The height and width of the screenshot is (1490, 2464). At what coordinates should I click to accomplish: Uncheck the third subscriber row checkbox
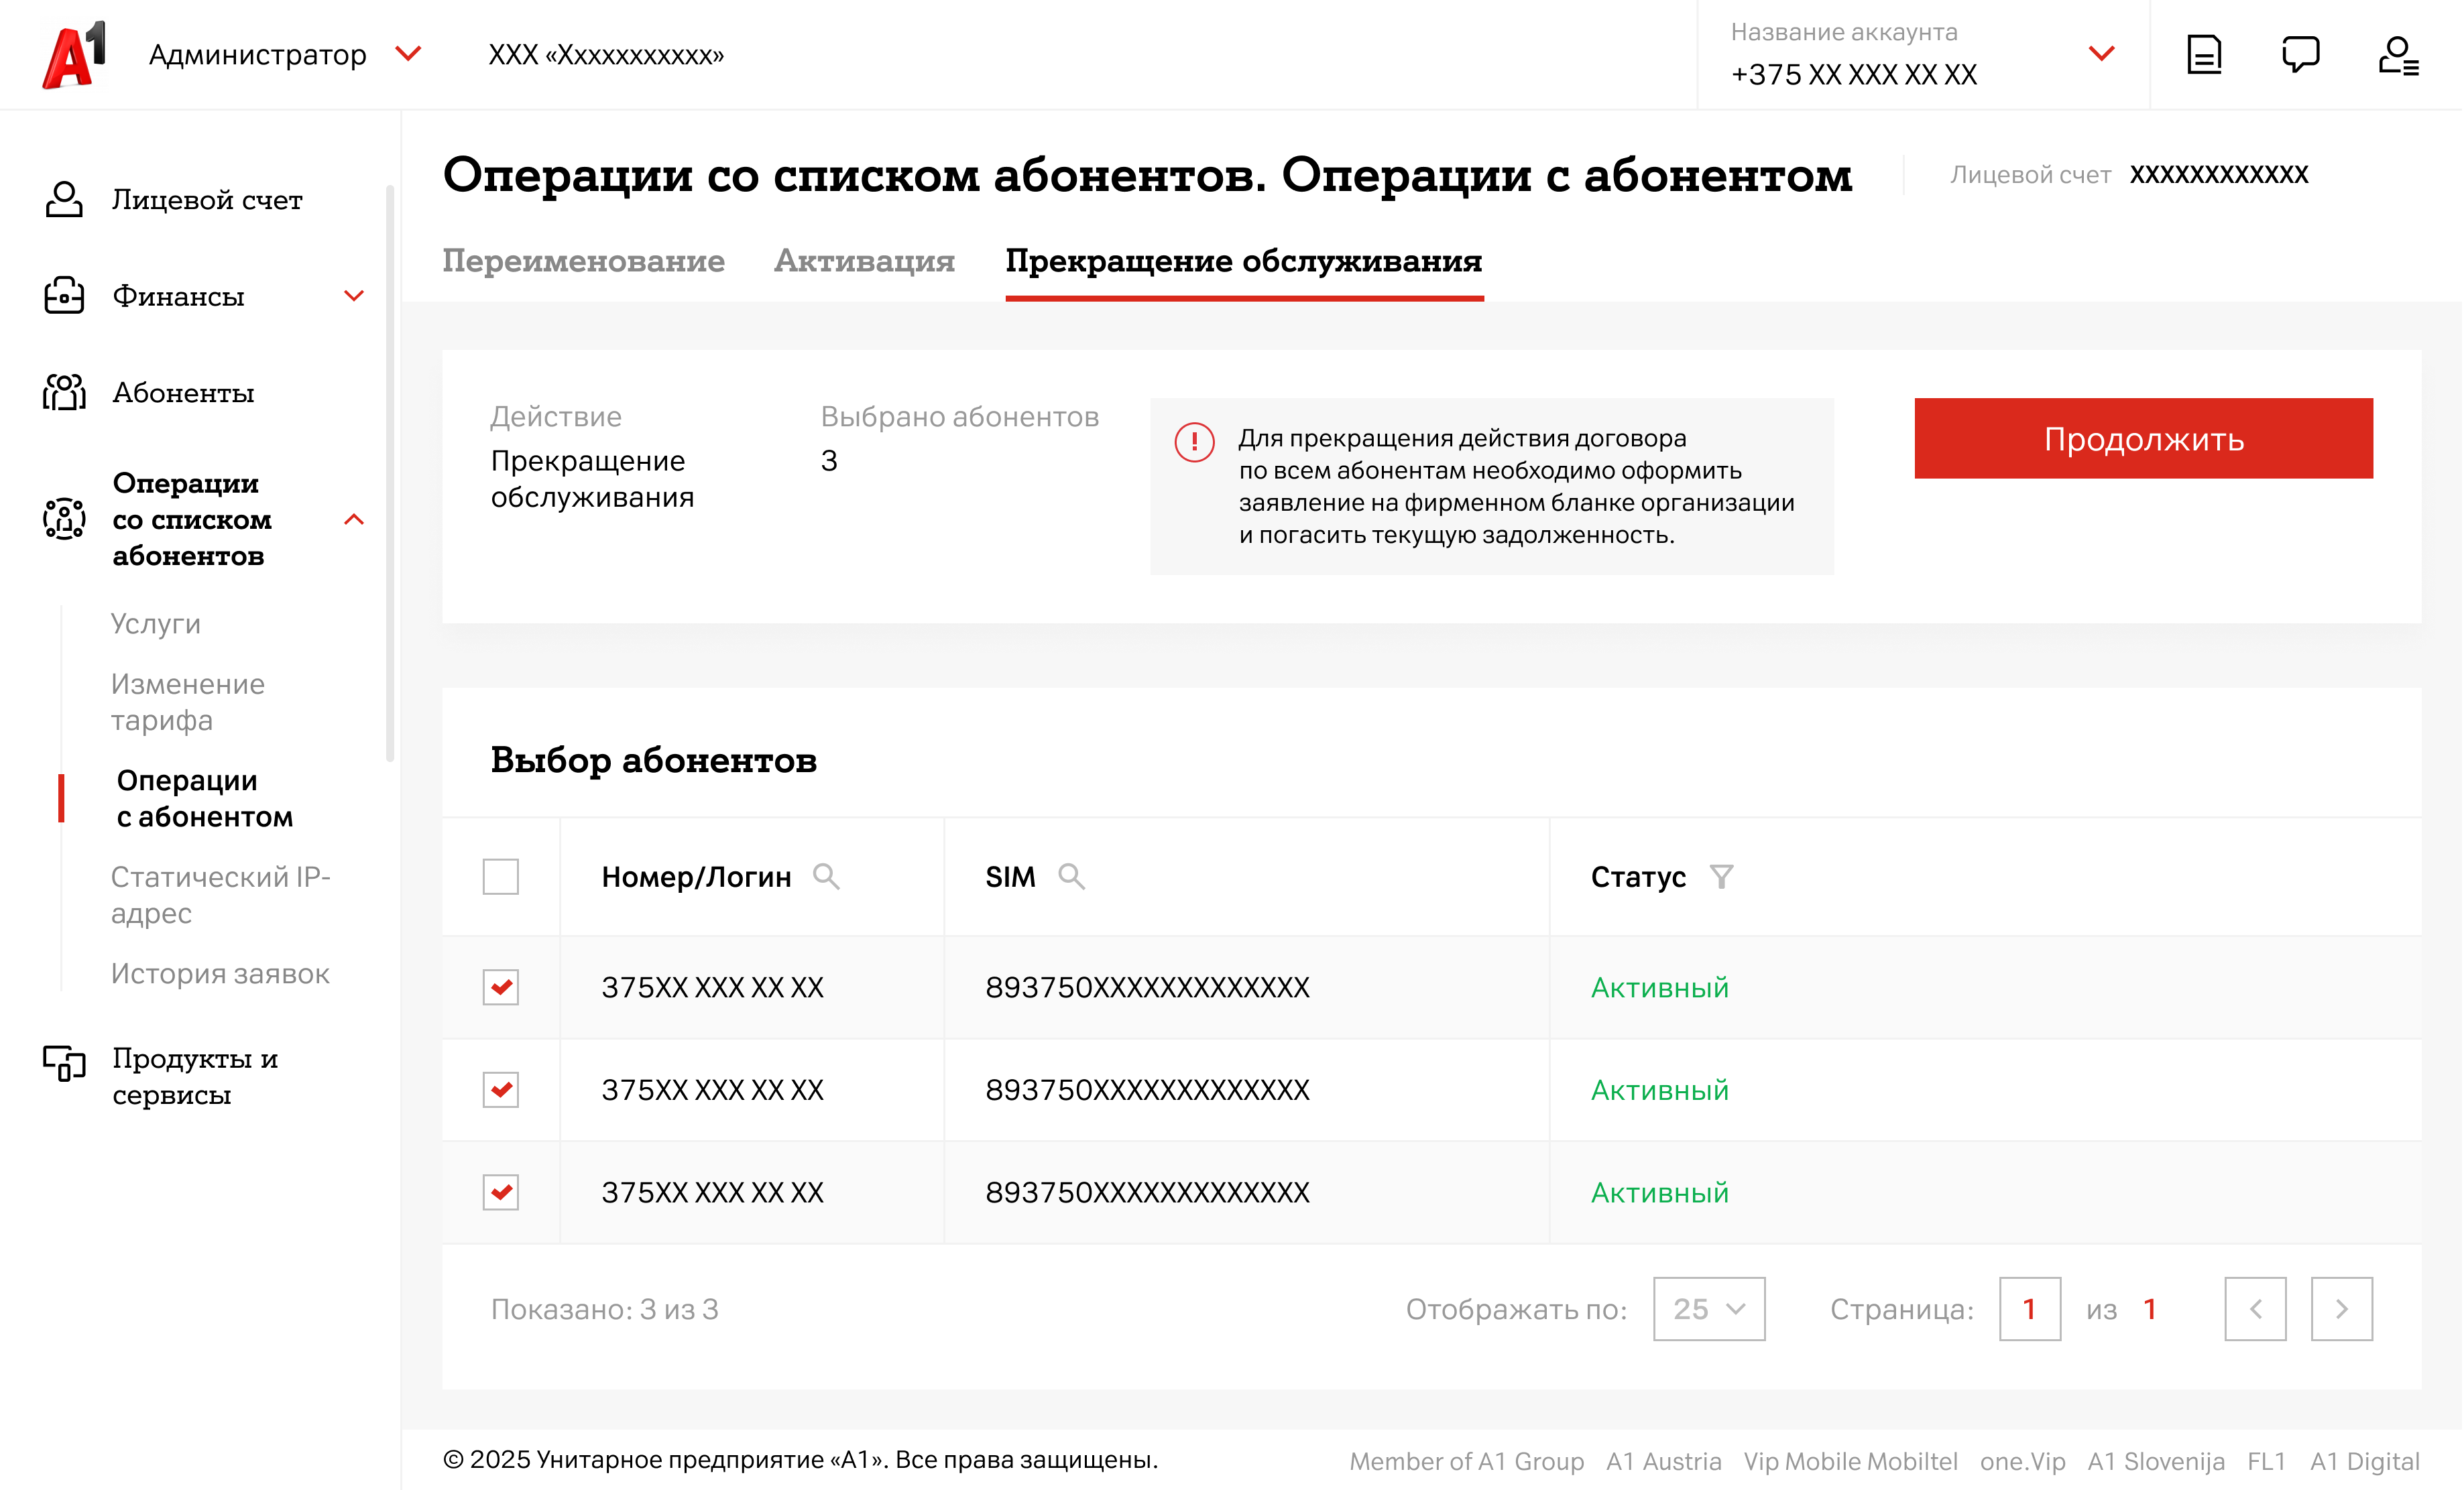(500, 1192)
